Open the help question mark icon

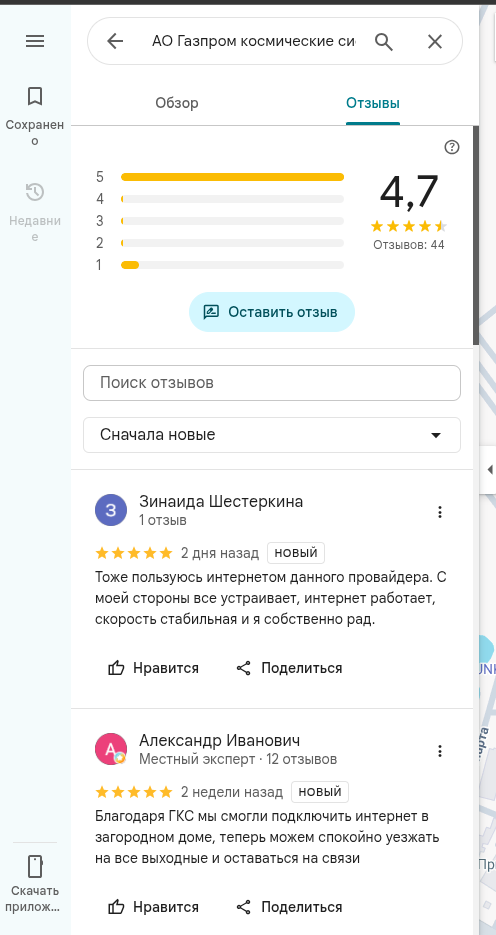(x=452, y=147)
